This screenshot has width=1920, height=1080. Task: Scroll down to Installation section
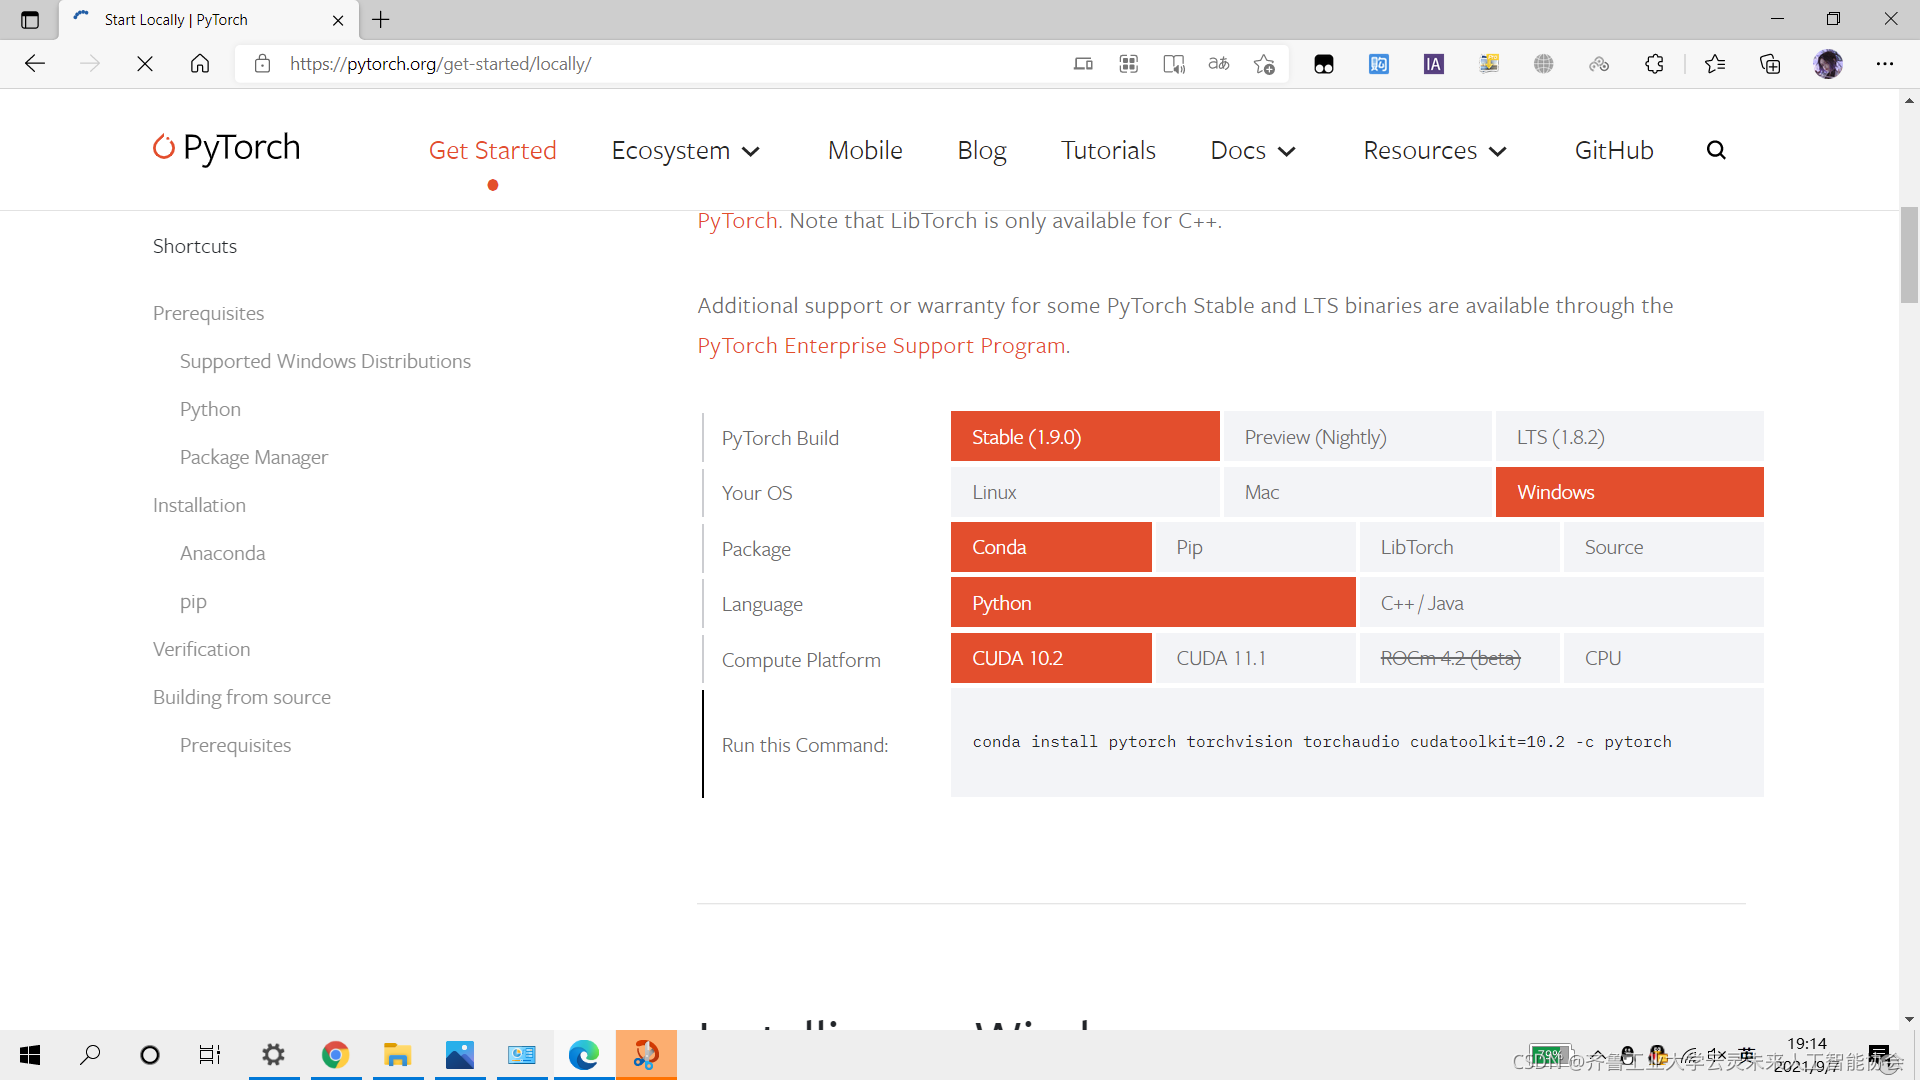click(198, 505)
